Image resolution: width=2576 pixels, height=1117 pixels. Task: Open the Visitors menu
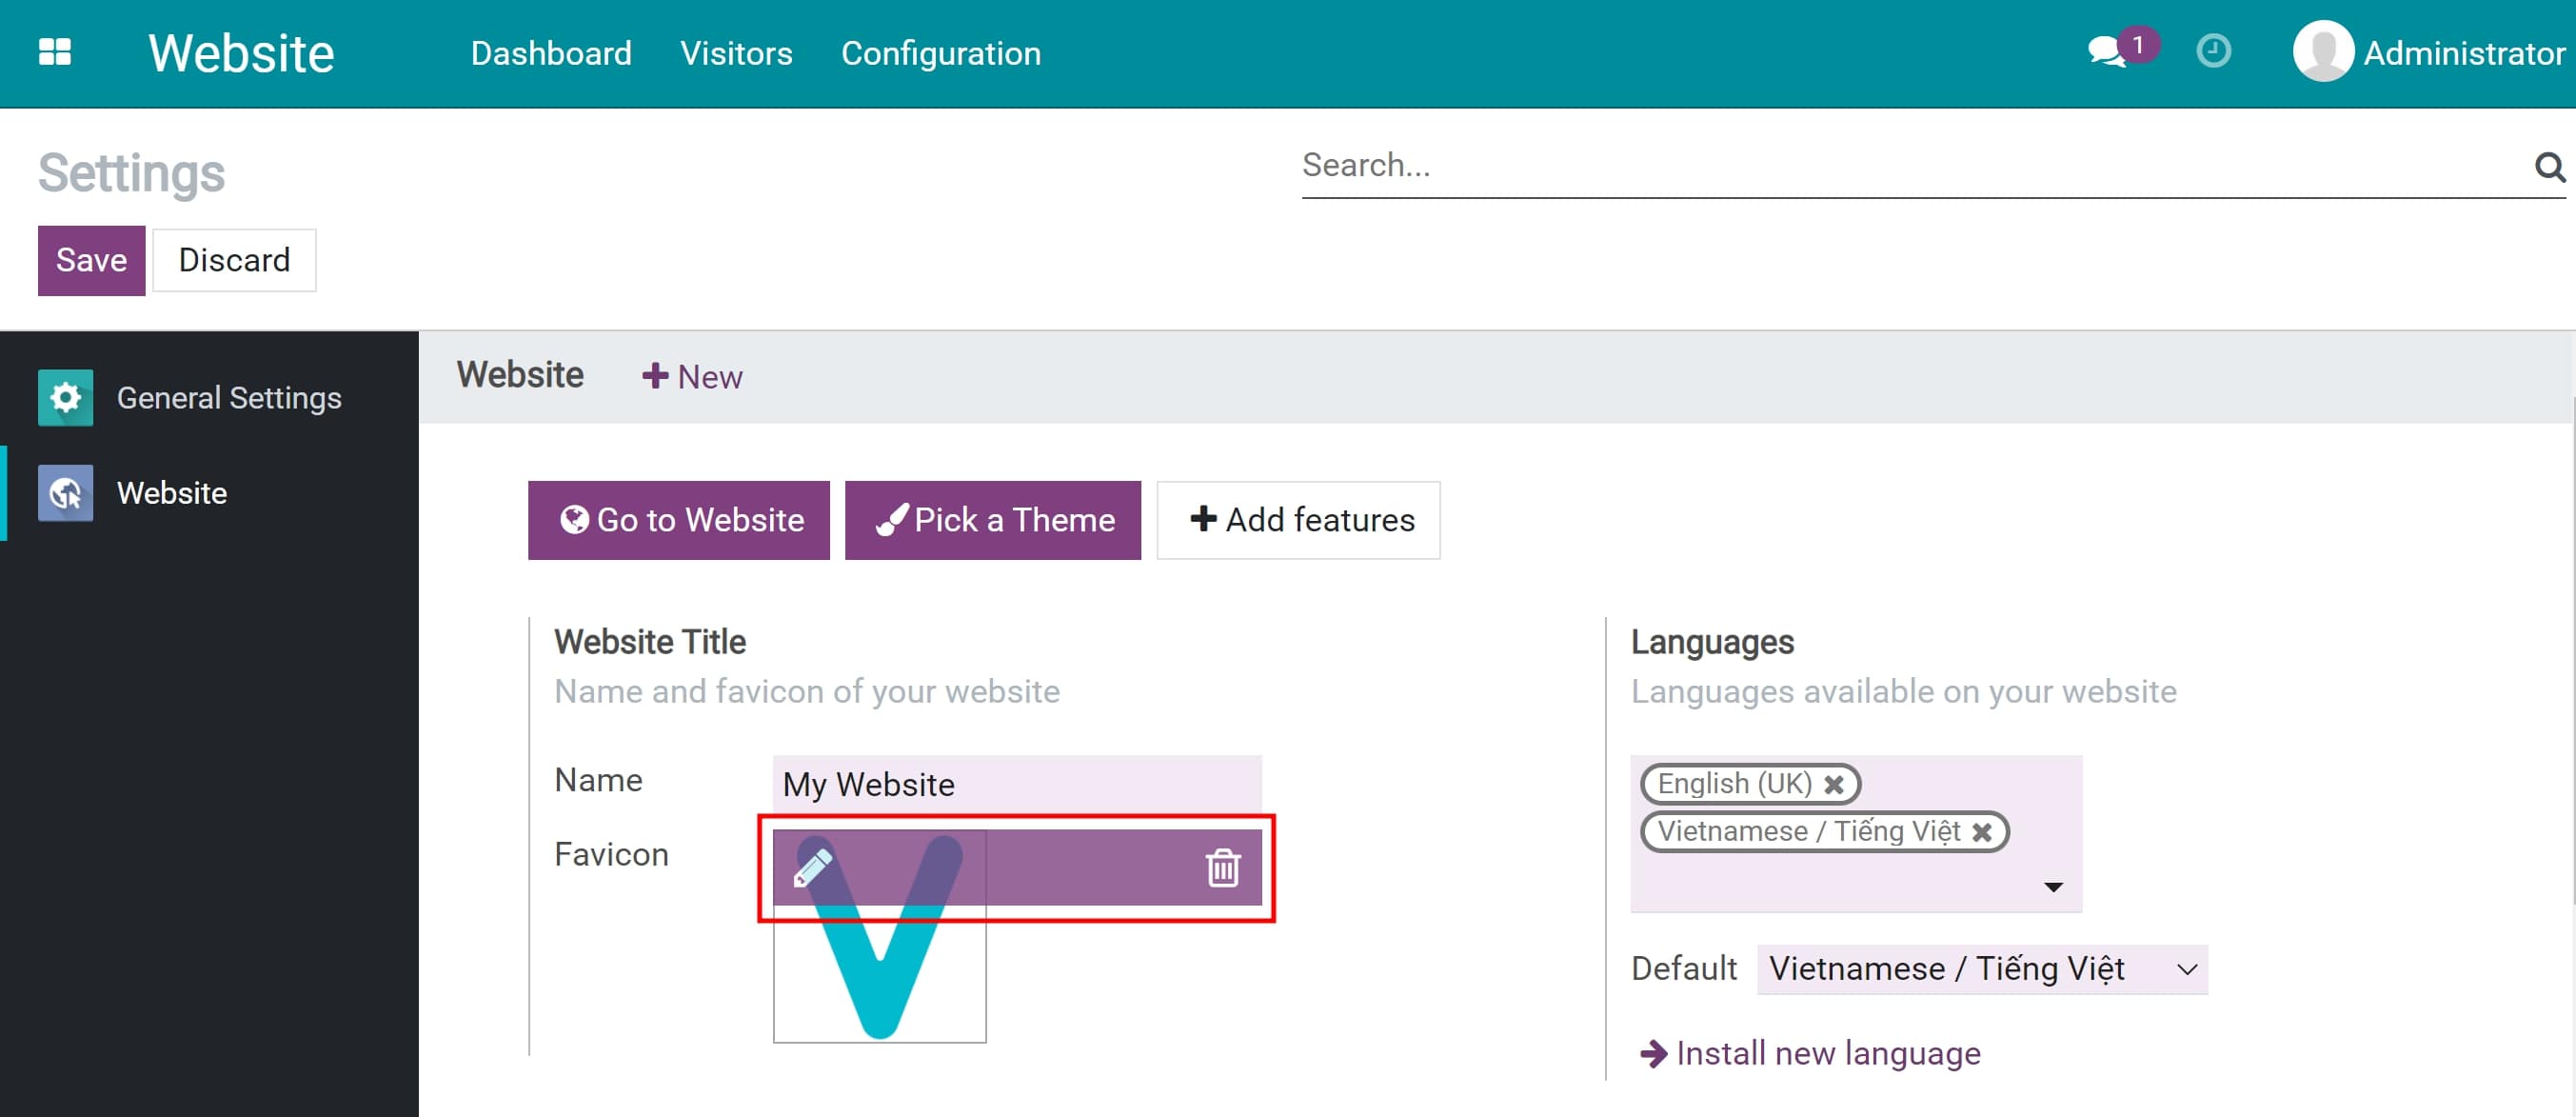click(736, 53)
